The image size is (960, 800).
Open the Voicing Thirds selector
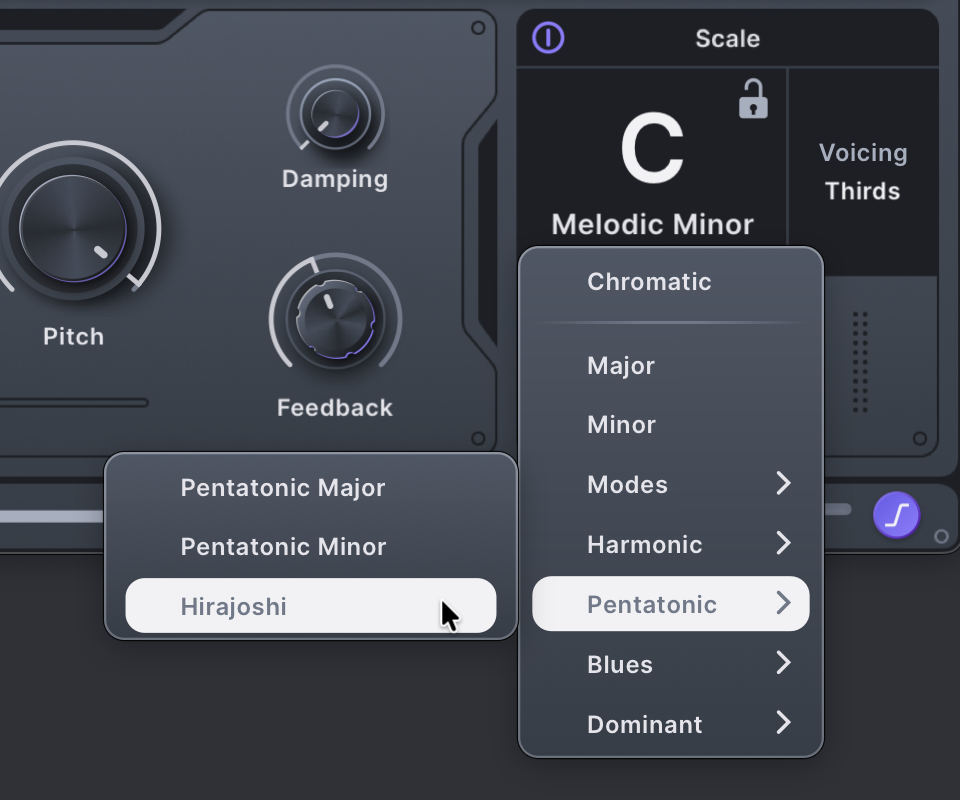[862, 173]
